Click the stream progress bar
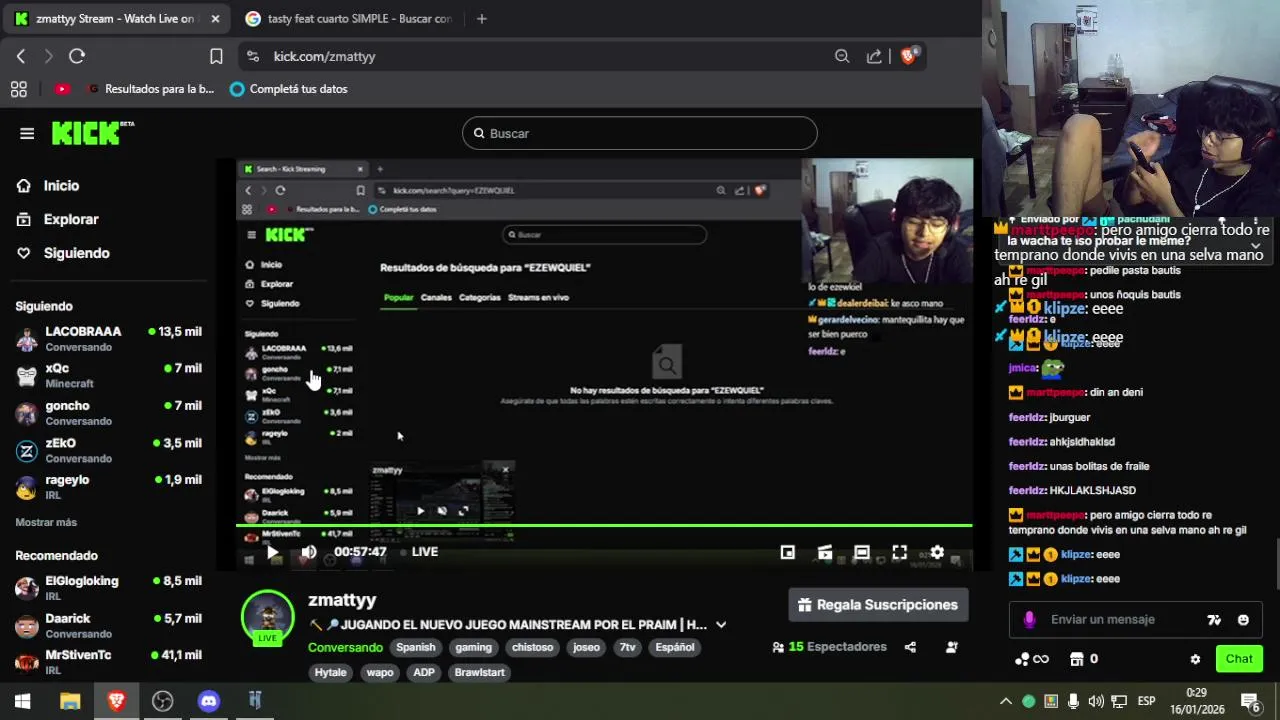 click(604, 525)
